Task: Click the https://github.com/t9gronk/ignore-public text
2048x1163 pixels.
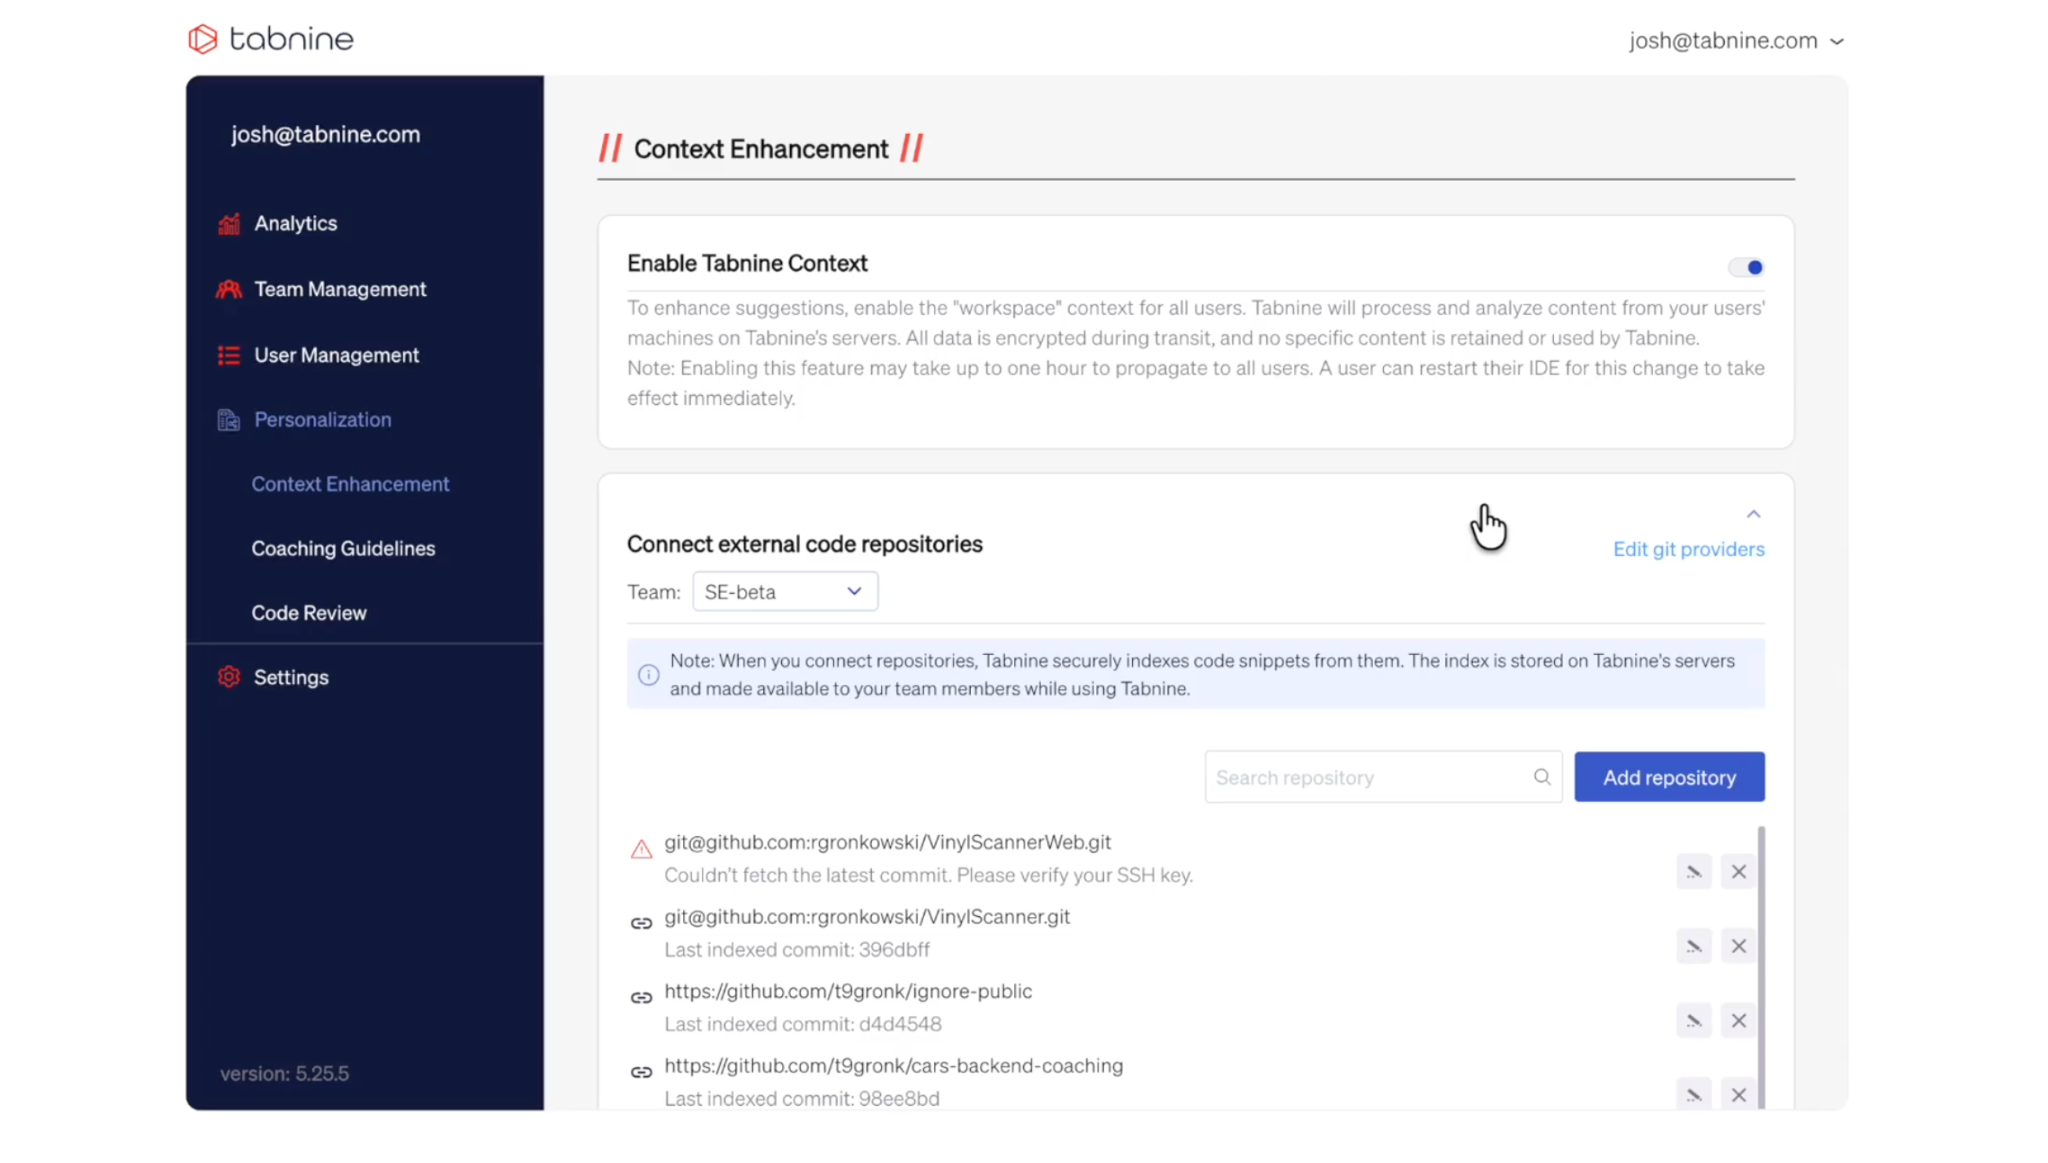Action: (848, 991)
